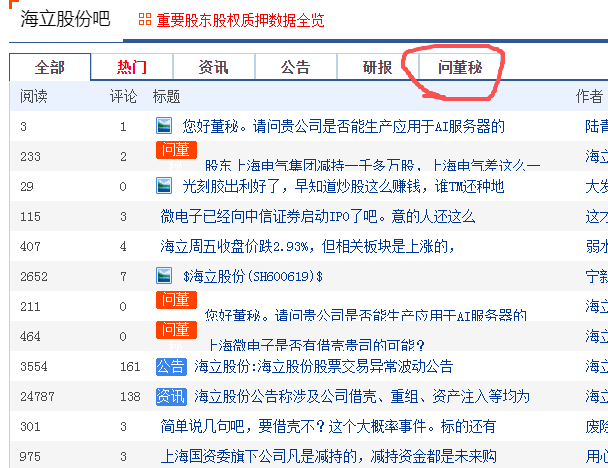This screenshot has height=468, width=608.
Task: Click the blue 资讯 tag
Action: [171, 396]
